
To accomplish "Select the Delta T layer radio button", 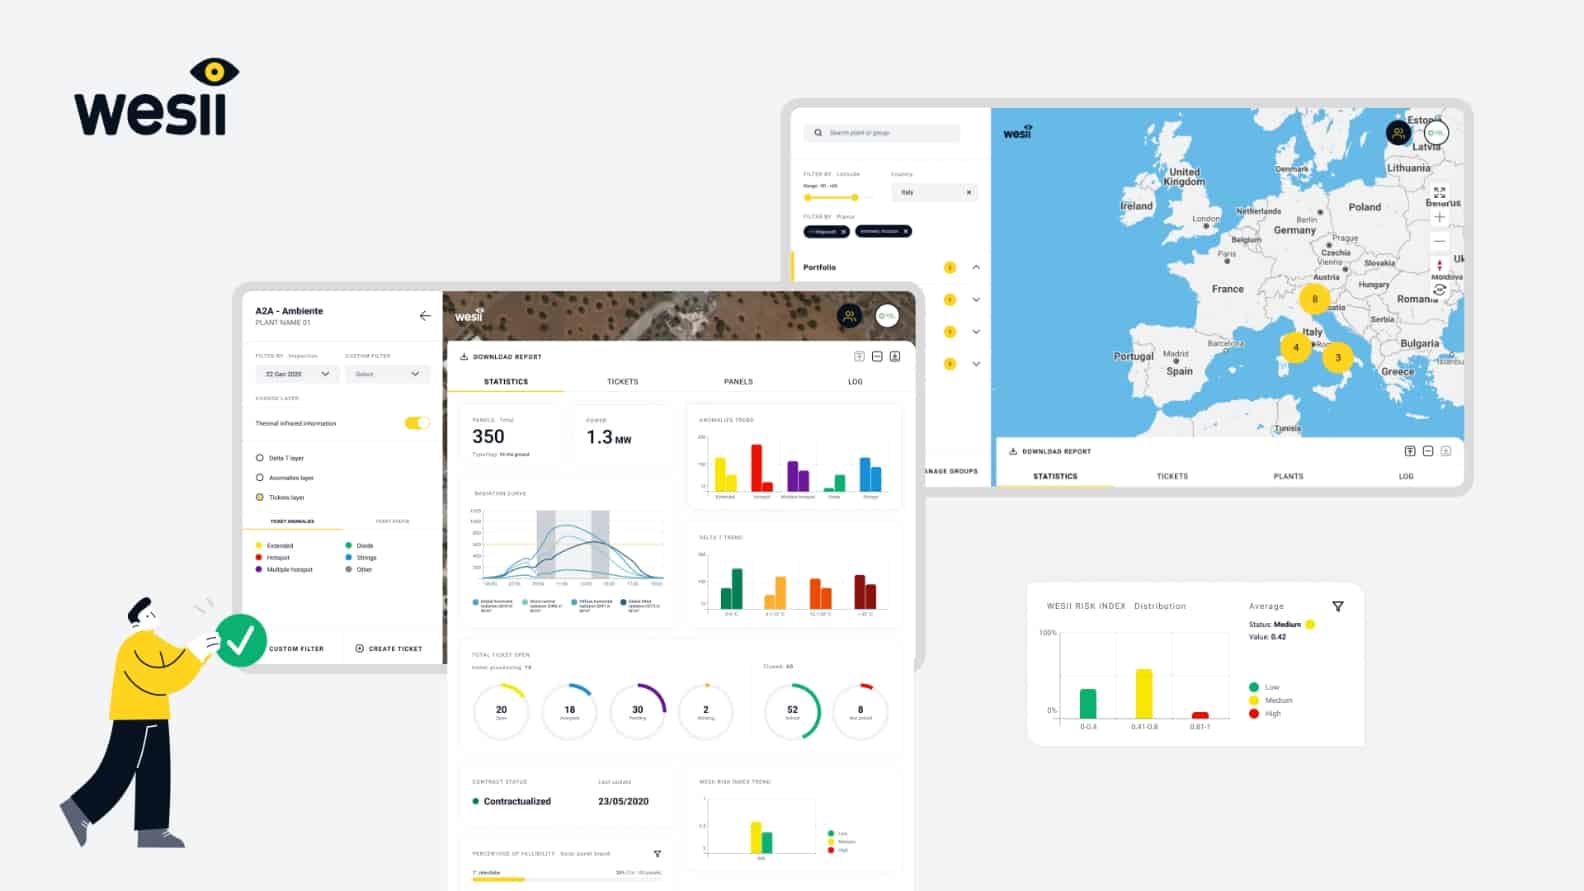I will 260,458.
